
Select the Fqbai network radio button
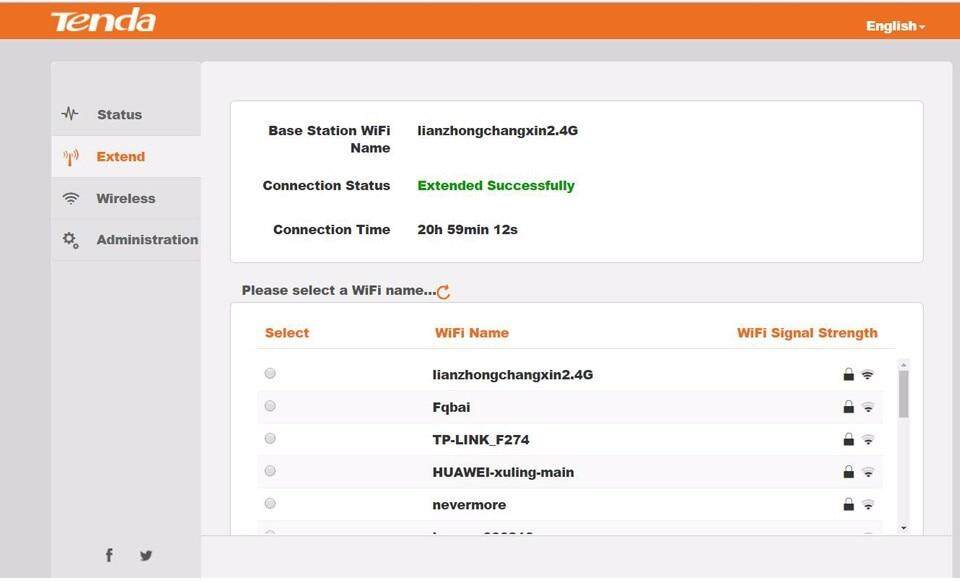270,406
